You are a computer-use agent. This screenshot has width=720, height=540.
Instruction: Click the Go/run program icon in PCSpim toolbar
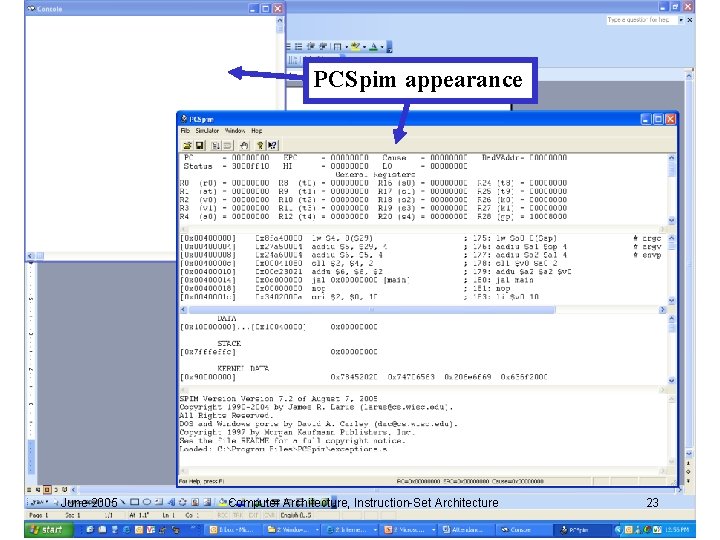pyautogui.click(x=215, y=146)
